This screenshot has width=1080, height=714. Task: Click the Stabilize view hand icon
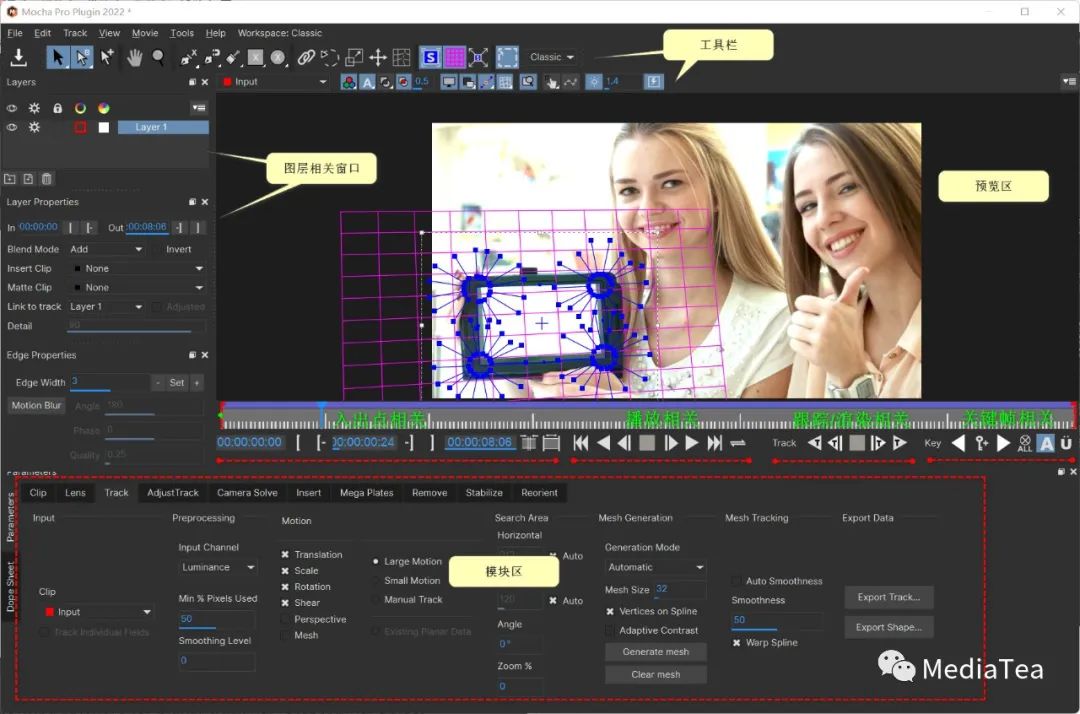[x=552, y=83]
